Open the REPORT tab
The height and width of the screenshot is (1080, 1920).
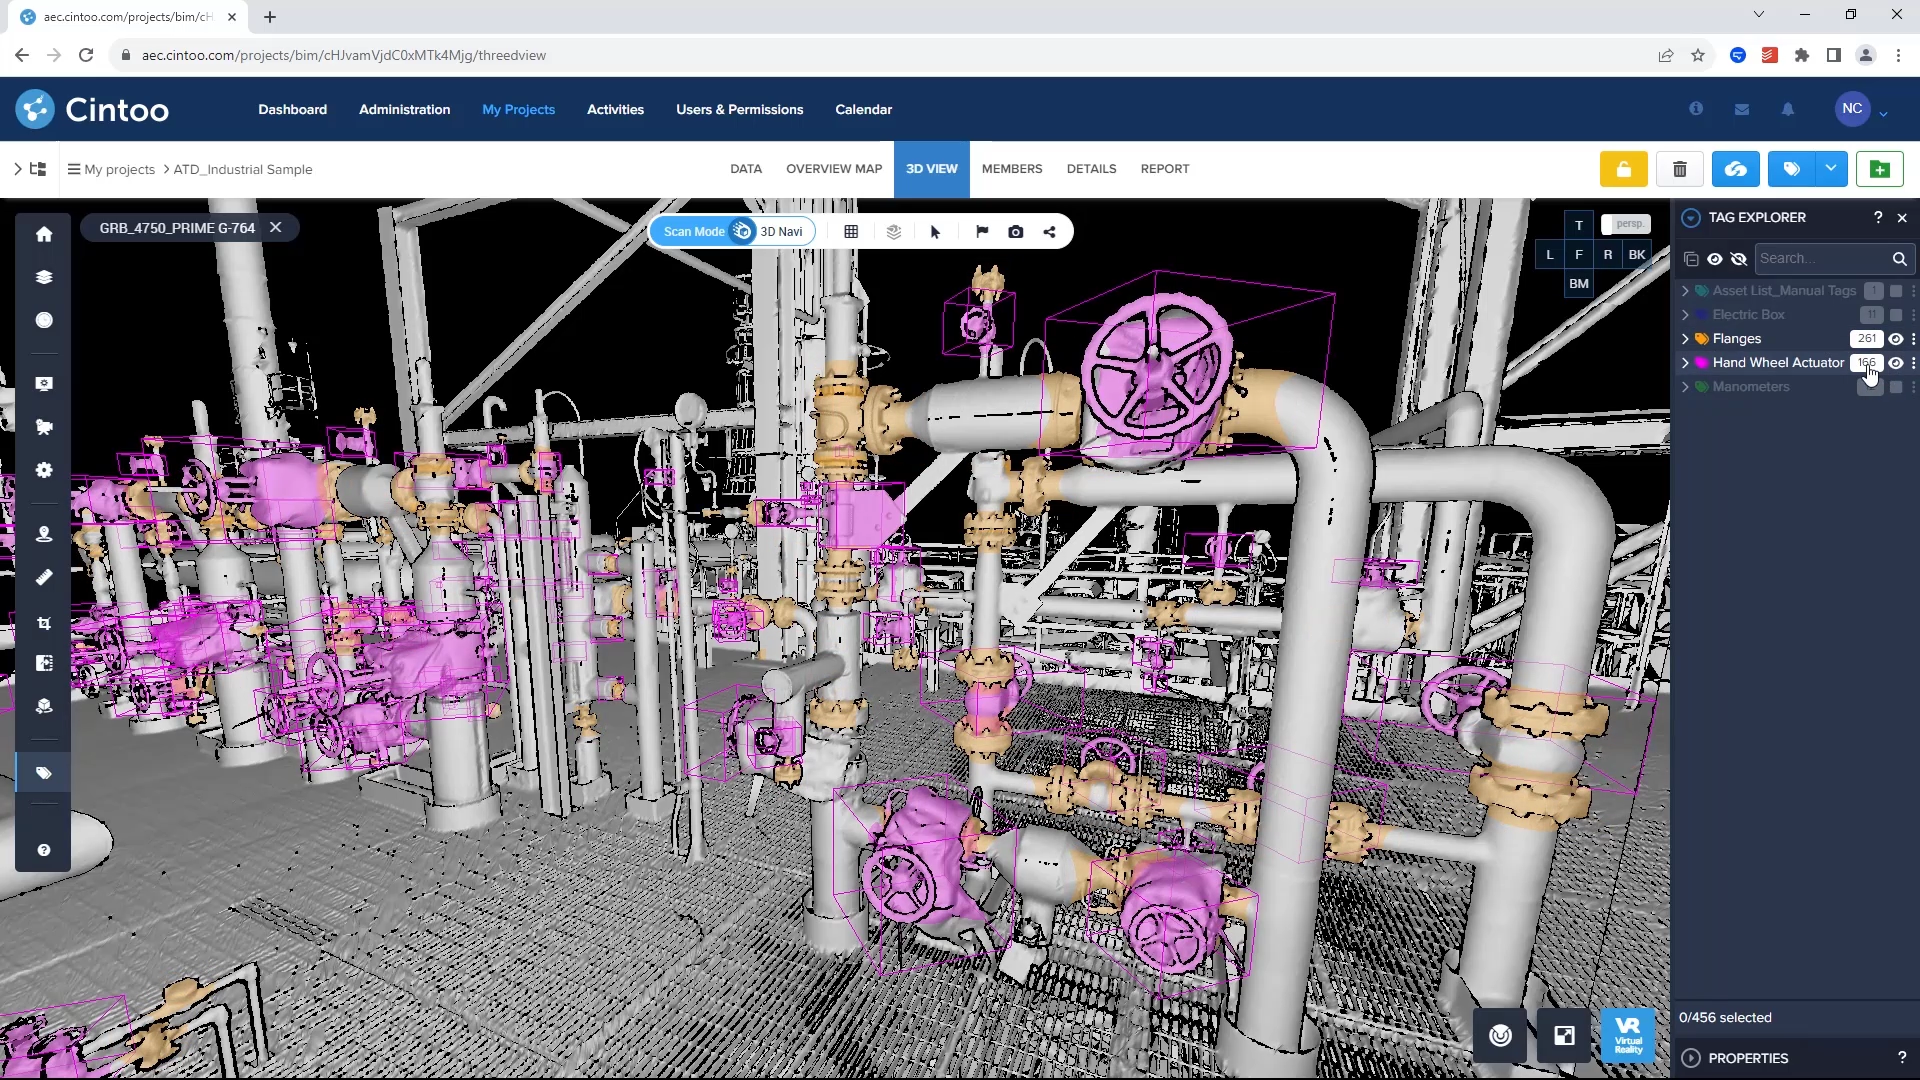coord(1165,169)
